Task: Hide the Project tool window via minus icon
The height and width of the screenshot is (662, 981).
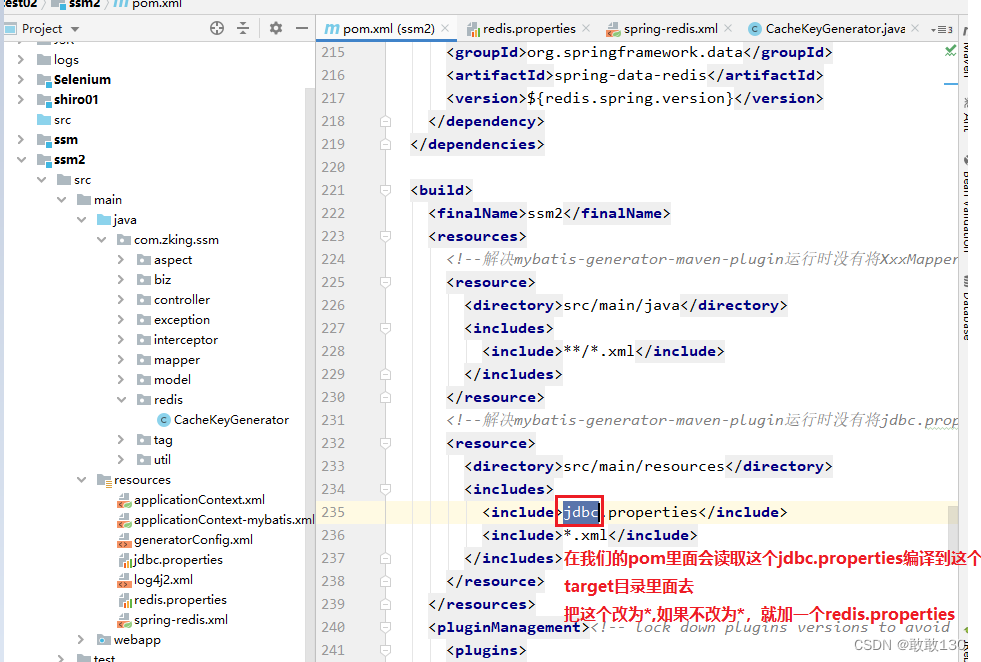Action: 303,28
